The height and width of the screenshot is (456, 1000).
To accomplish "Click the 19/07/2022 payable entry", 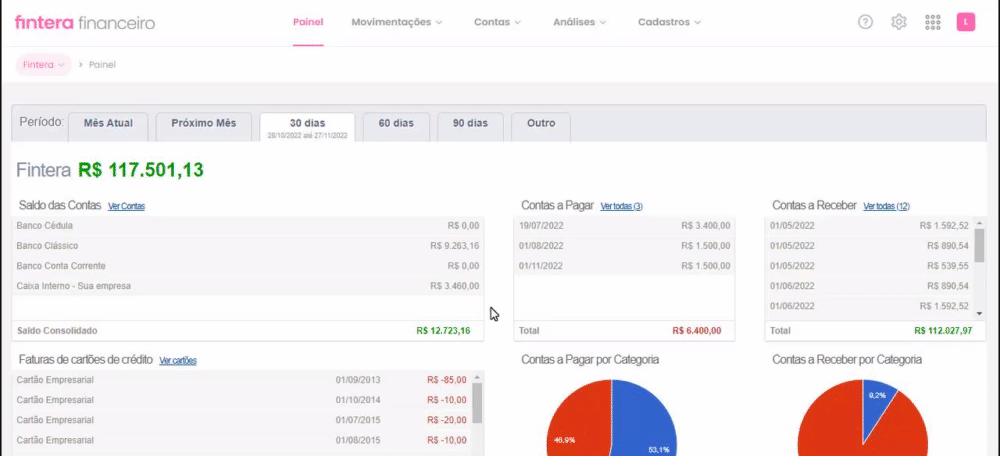I will point(624,226).
